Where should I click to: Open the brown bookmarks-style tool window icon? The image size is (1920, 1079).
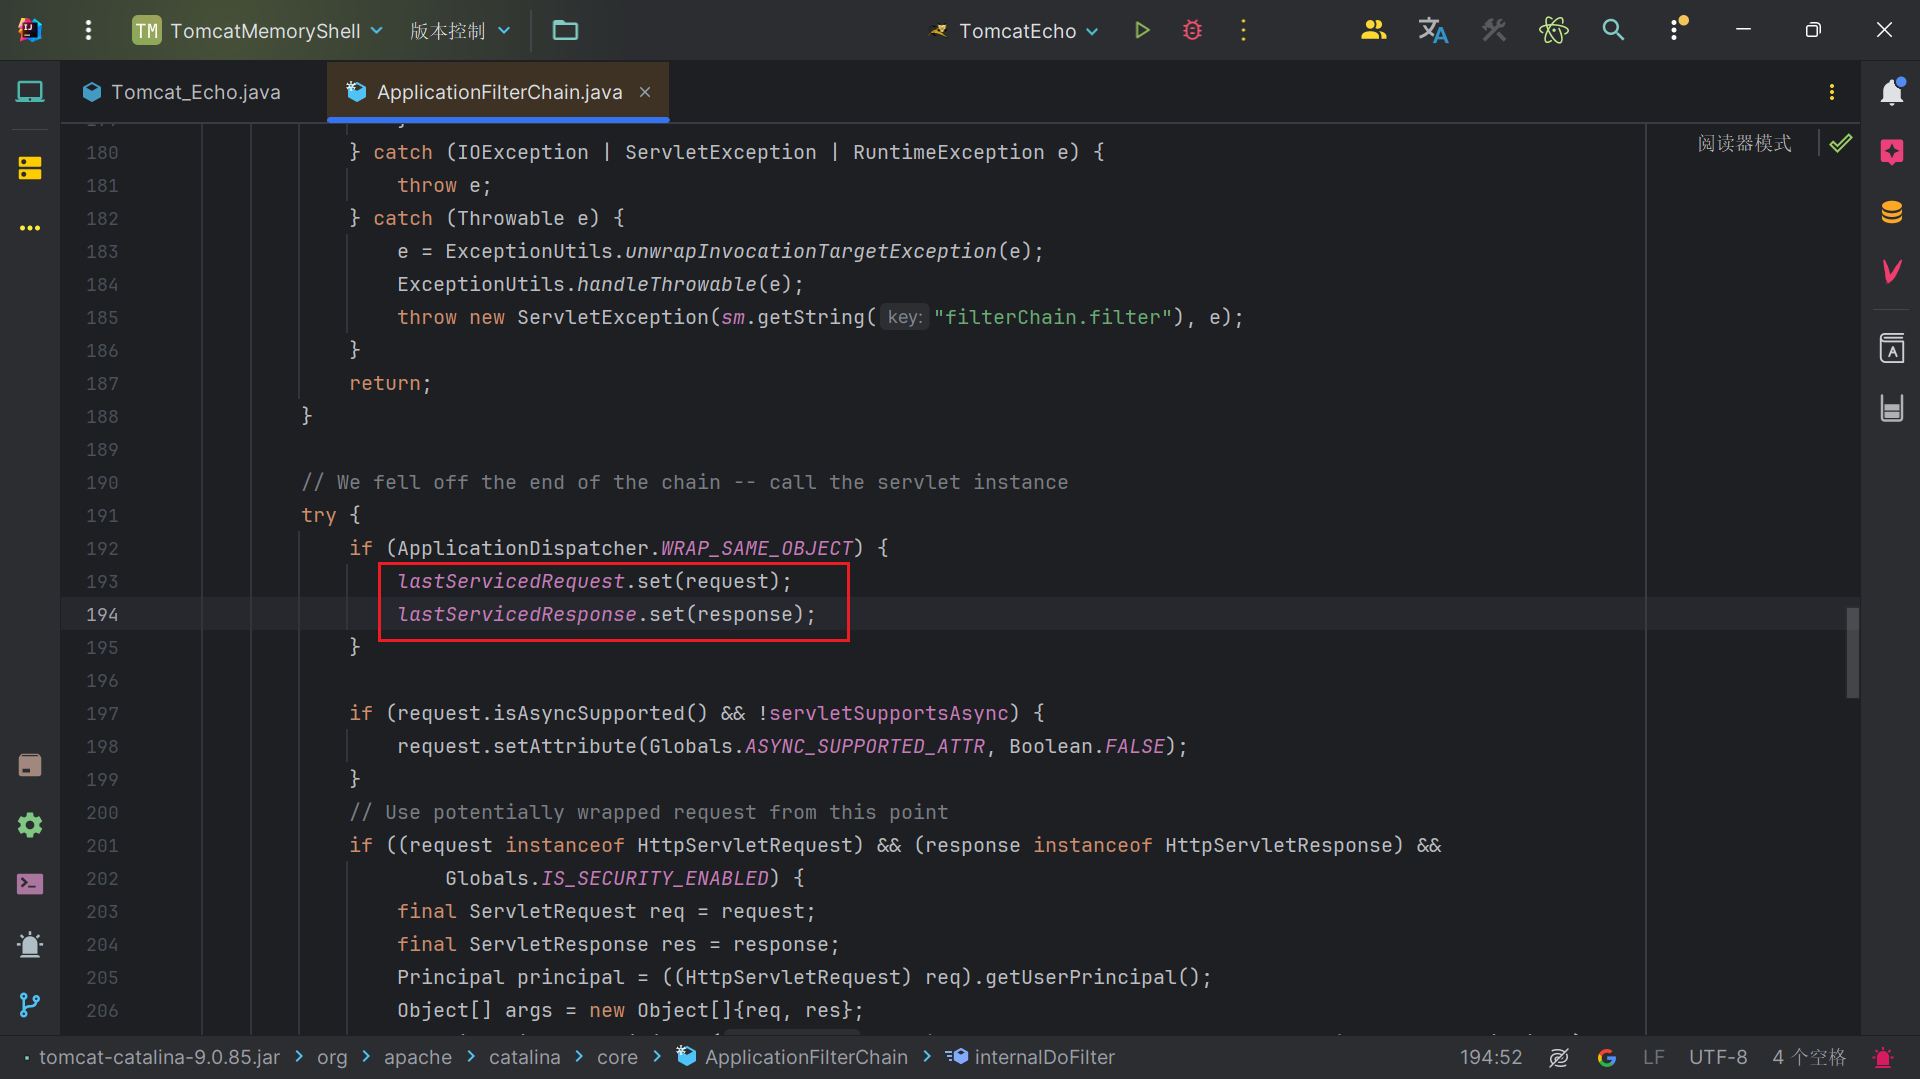coord(30,765)
